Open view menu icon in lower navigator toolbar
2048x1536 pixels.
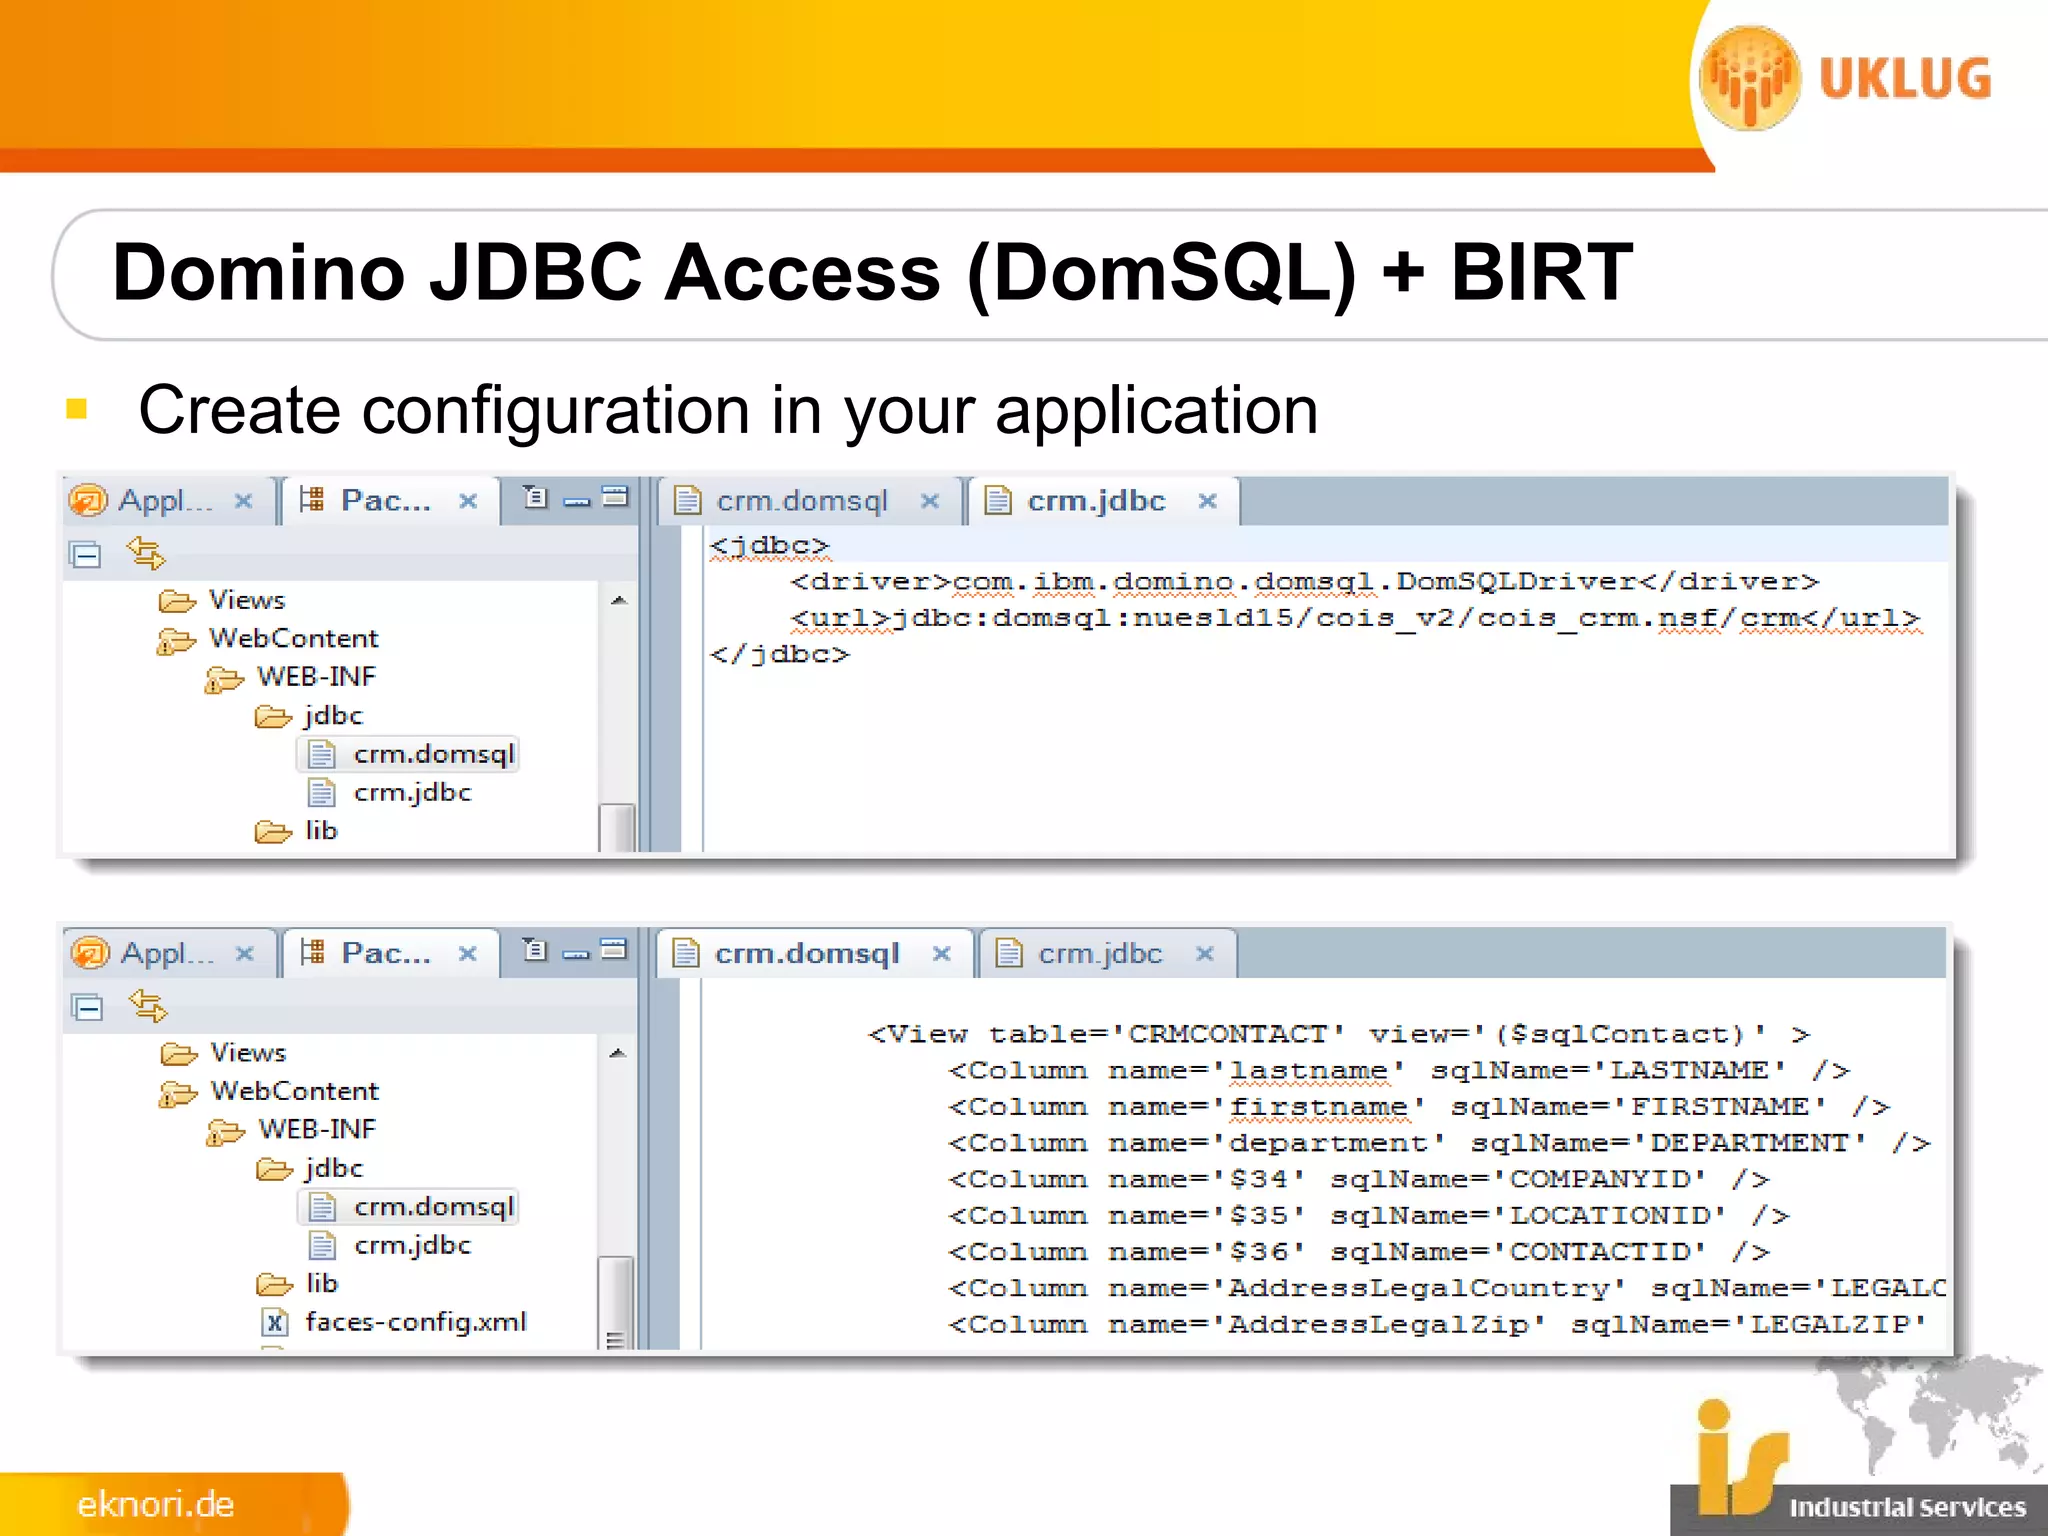point(536,950)
